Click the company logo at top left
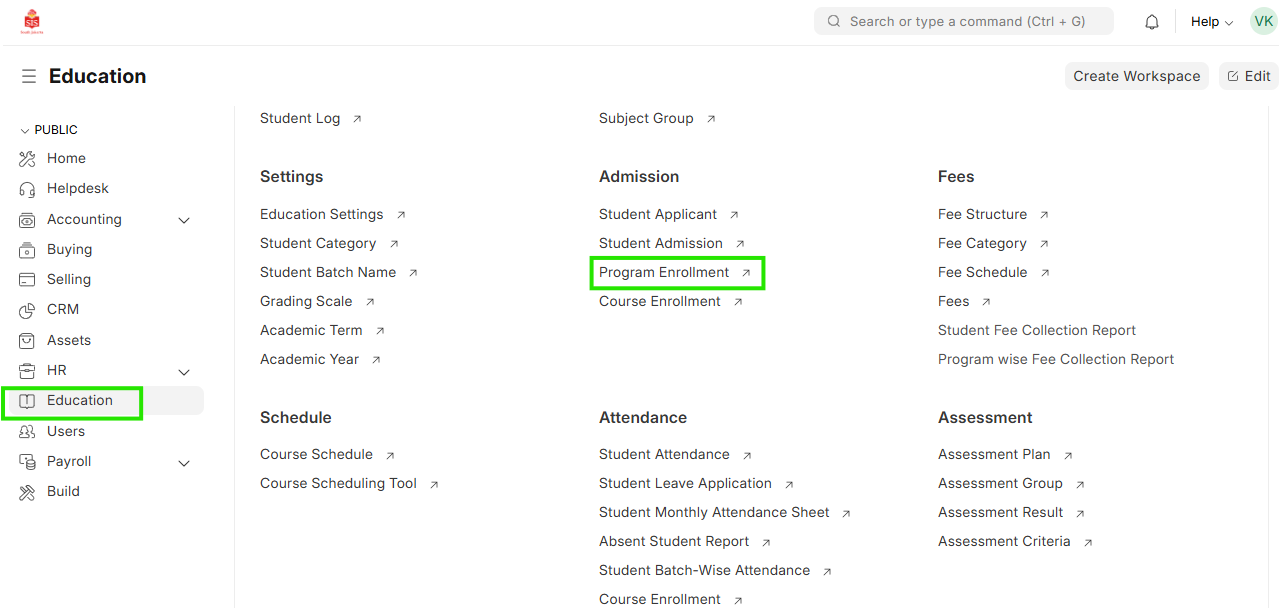 click(x=31, y=22)
